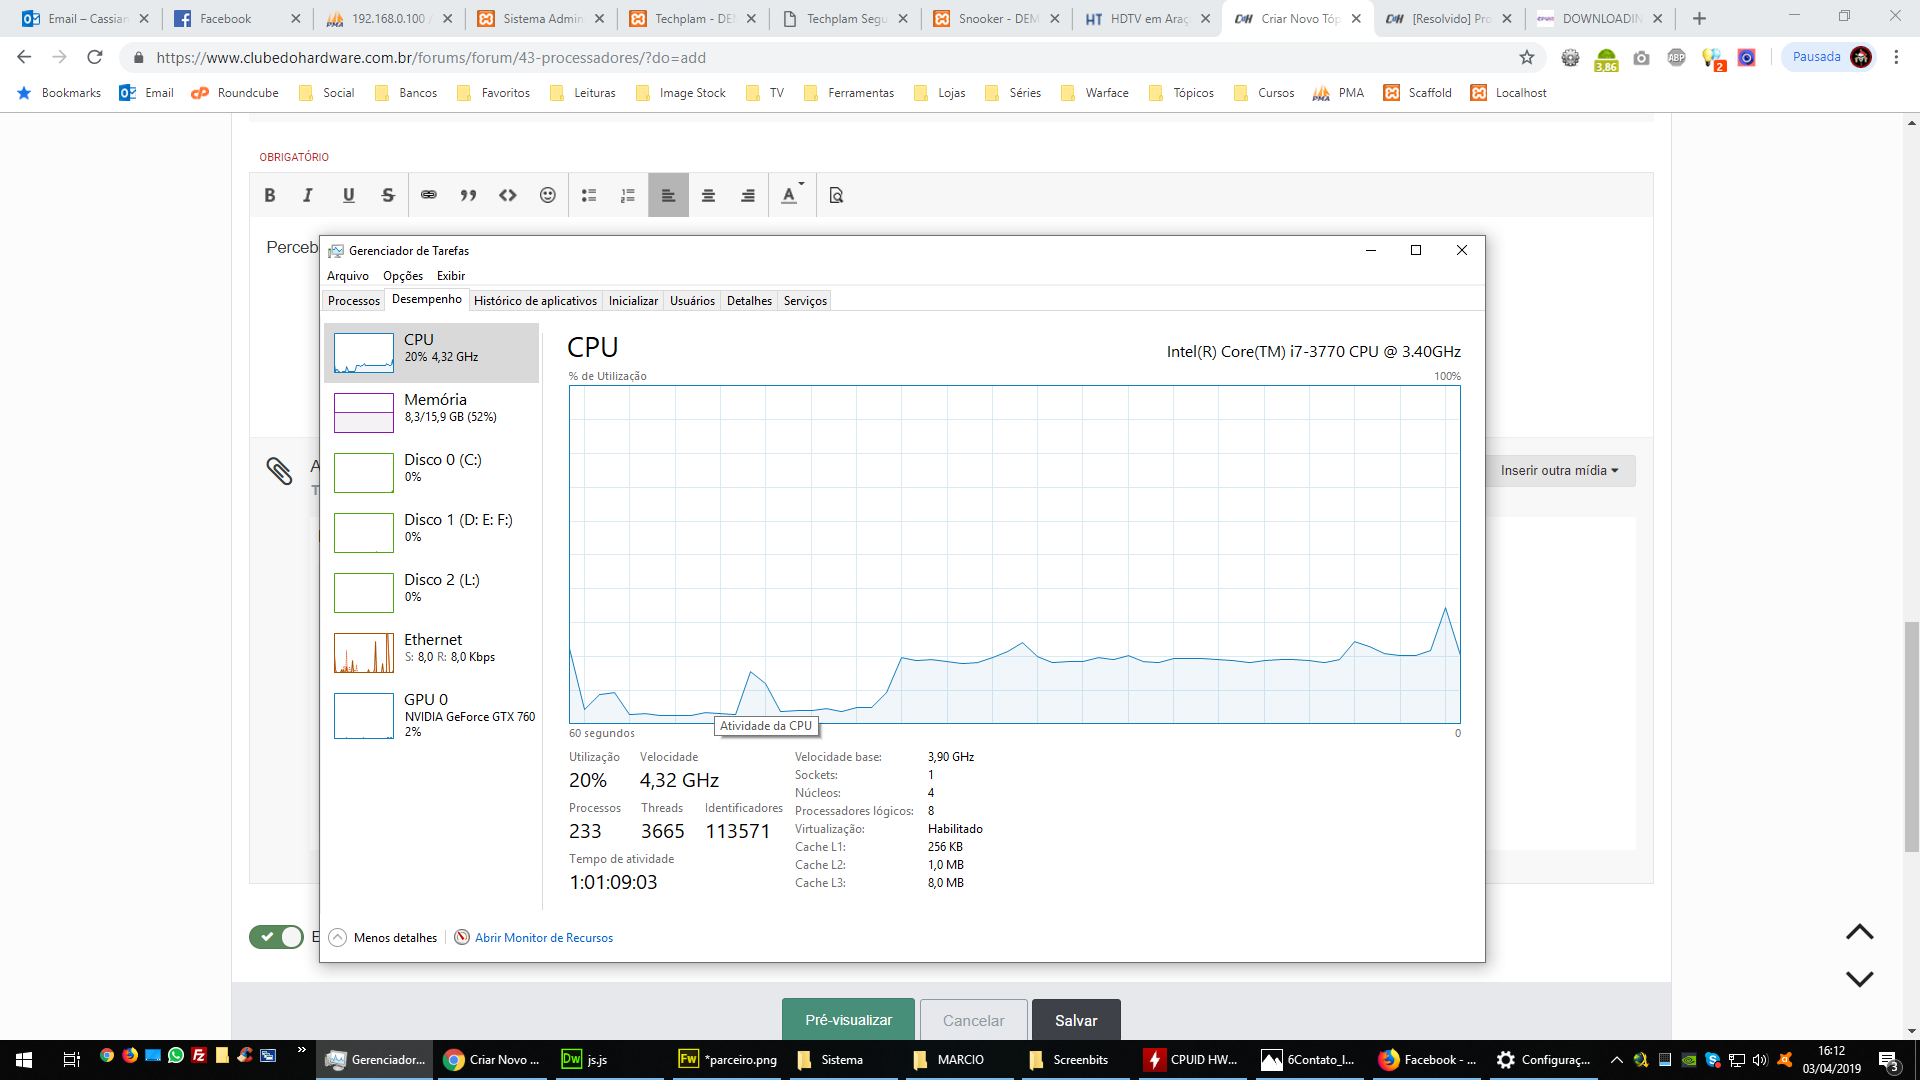The image size is (1920, 1080).
Task: Select Disco 0 (C:) in Task Manager
Action: (431, 473)
